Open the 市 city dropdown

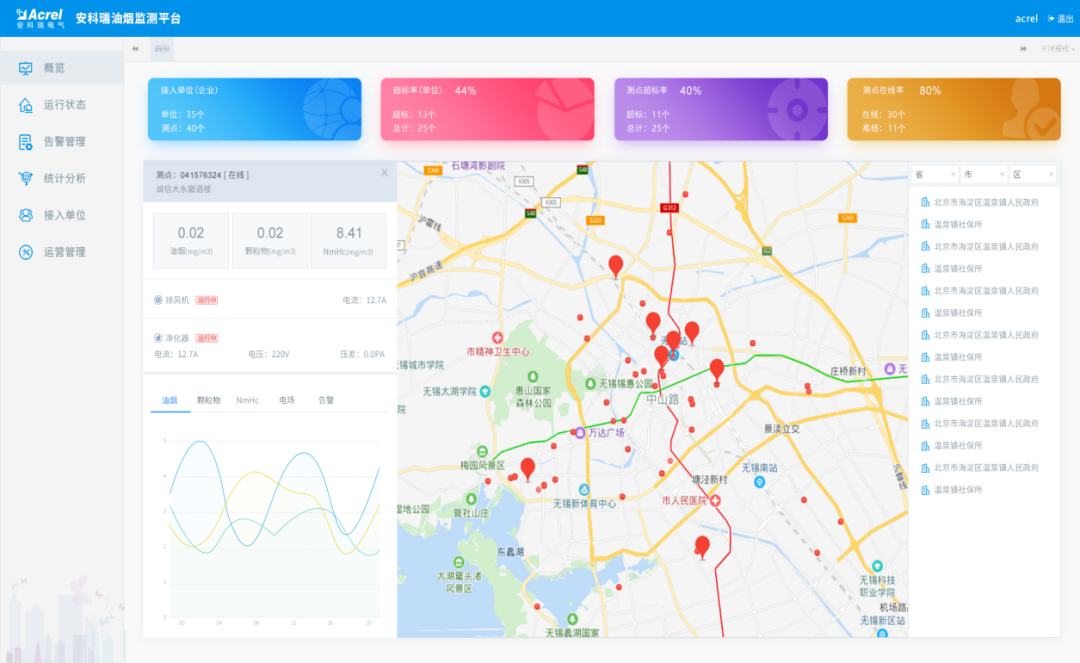(x=982, y=175)
